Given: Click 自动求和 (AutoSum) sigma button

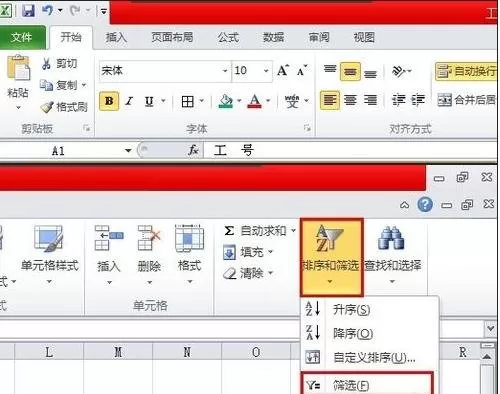Looking at the screenshot, I should tap(255, 231).
